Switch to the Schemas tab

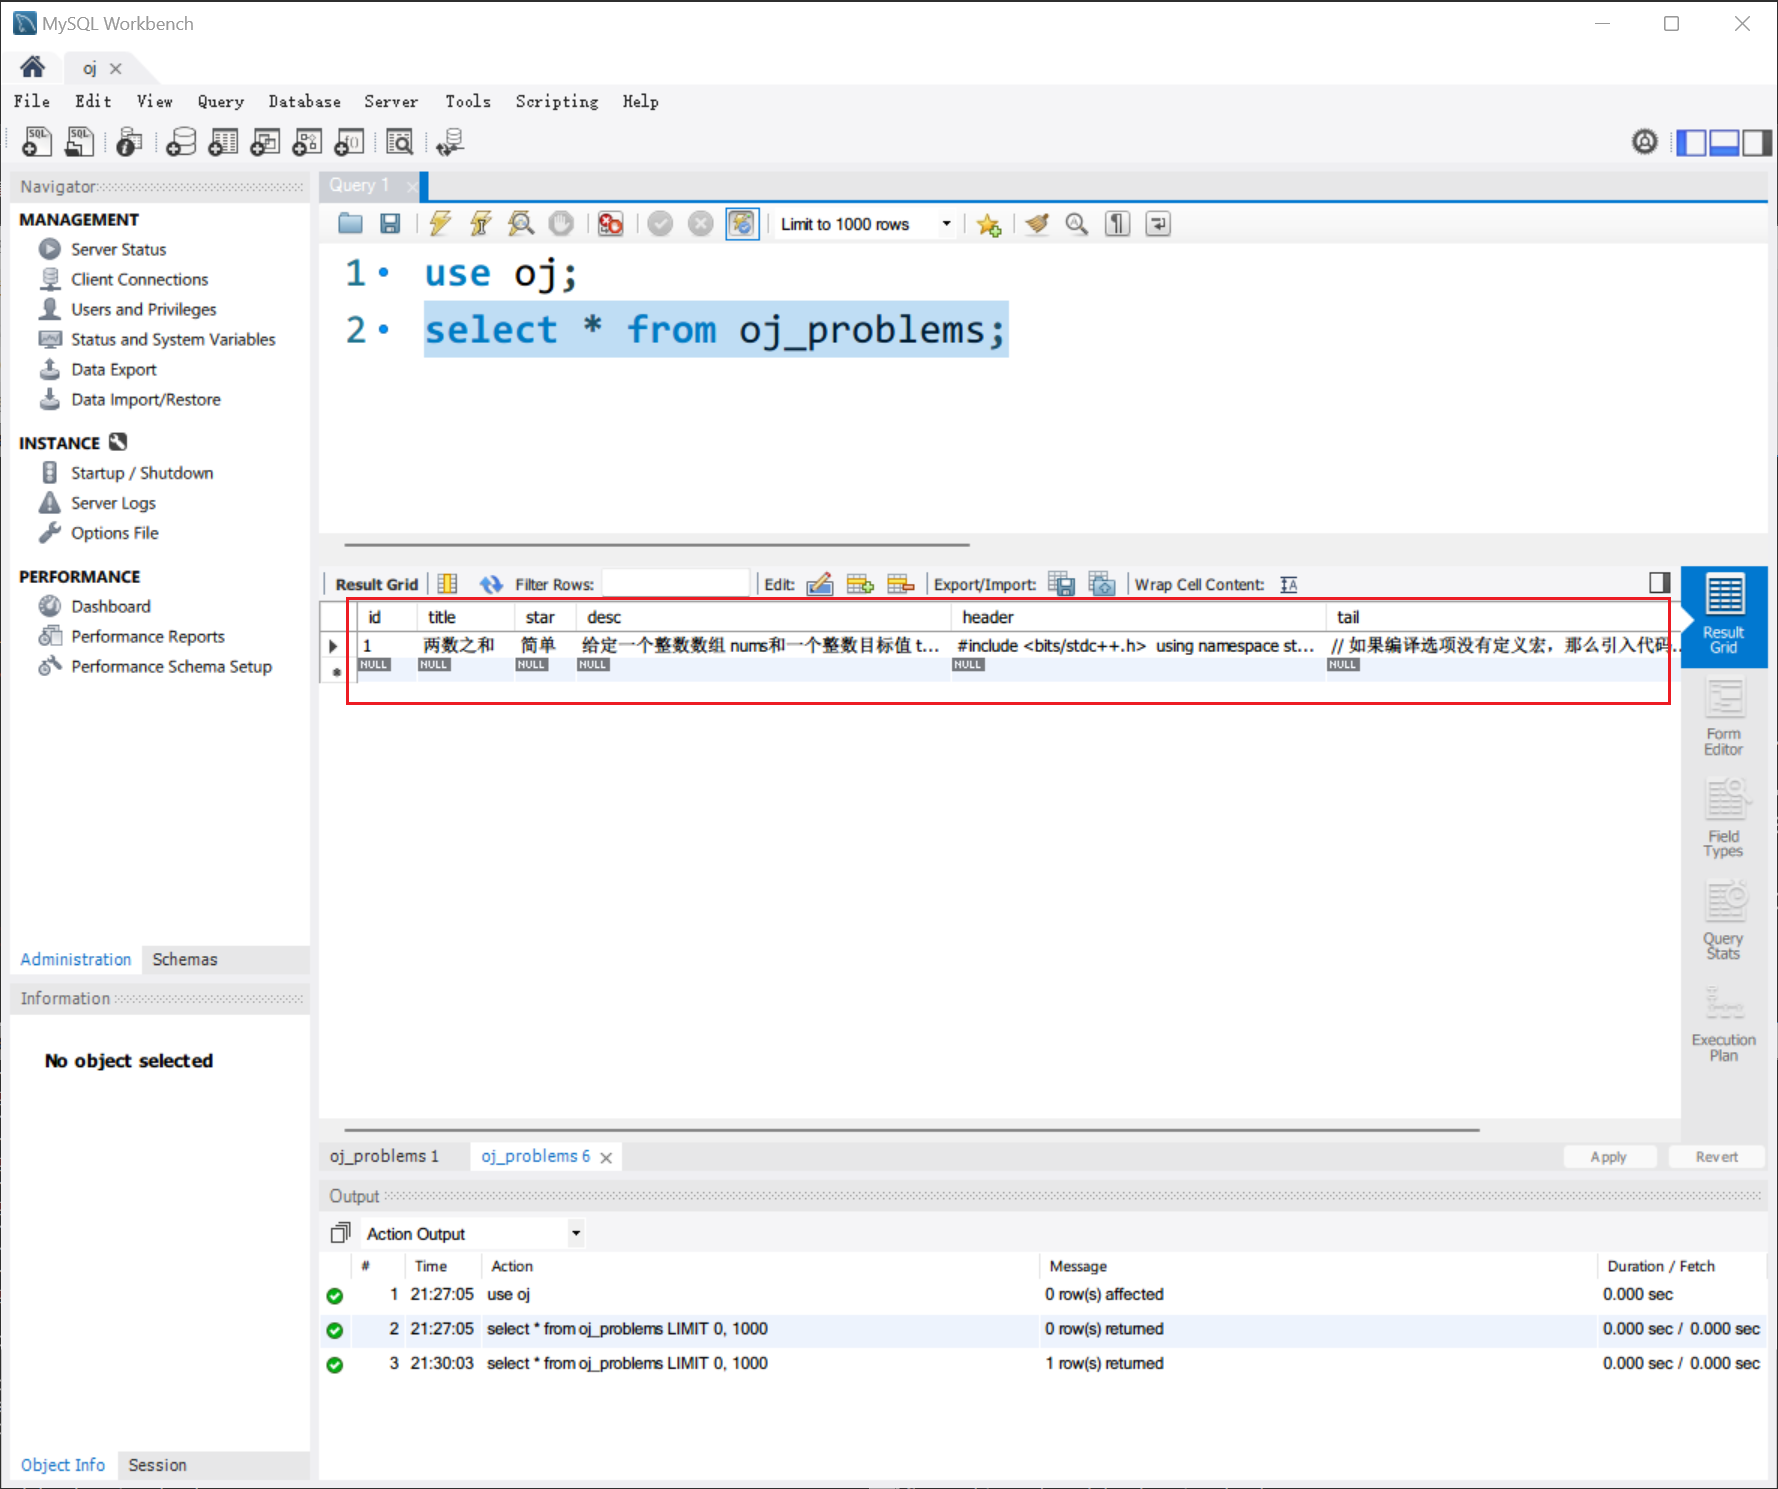click(x=185, y=959)
